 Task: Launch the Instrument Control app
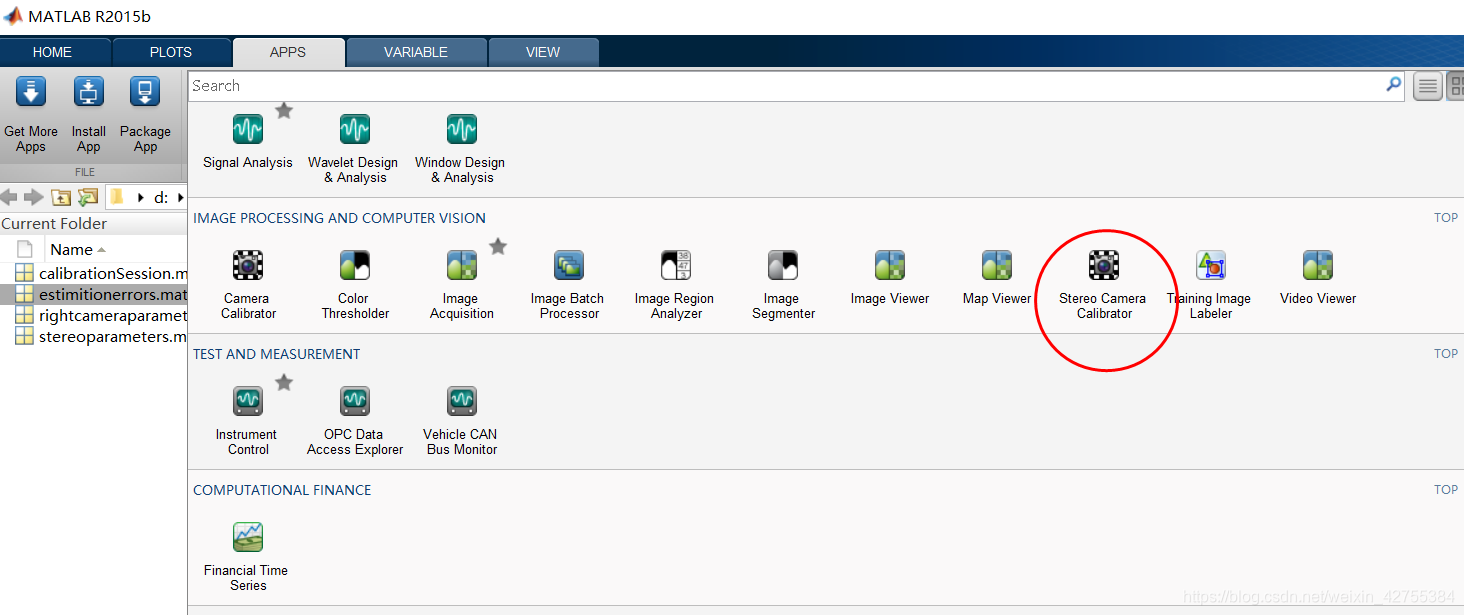point(247,419)
